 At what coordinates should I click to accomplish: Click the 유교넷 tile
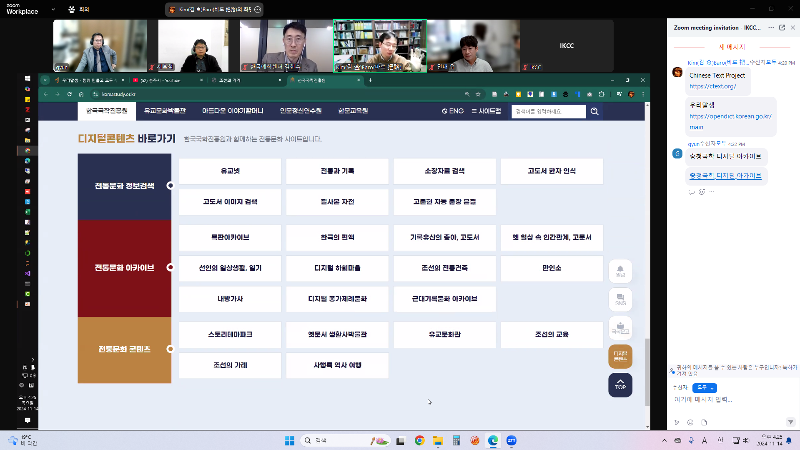pos(230,172)
